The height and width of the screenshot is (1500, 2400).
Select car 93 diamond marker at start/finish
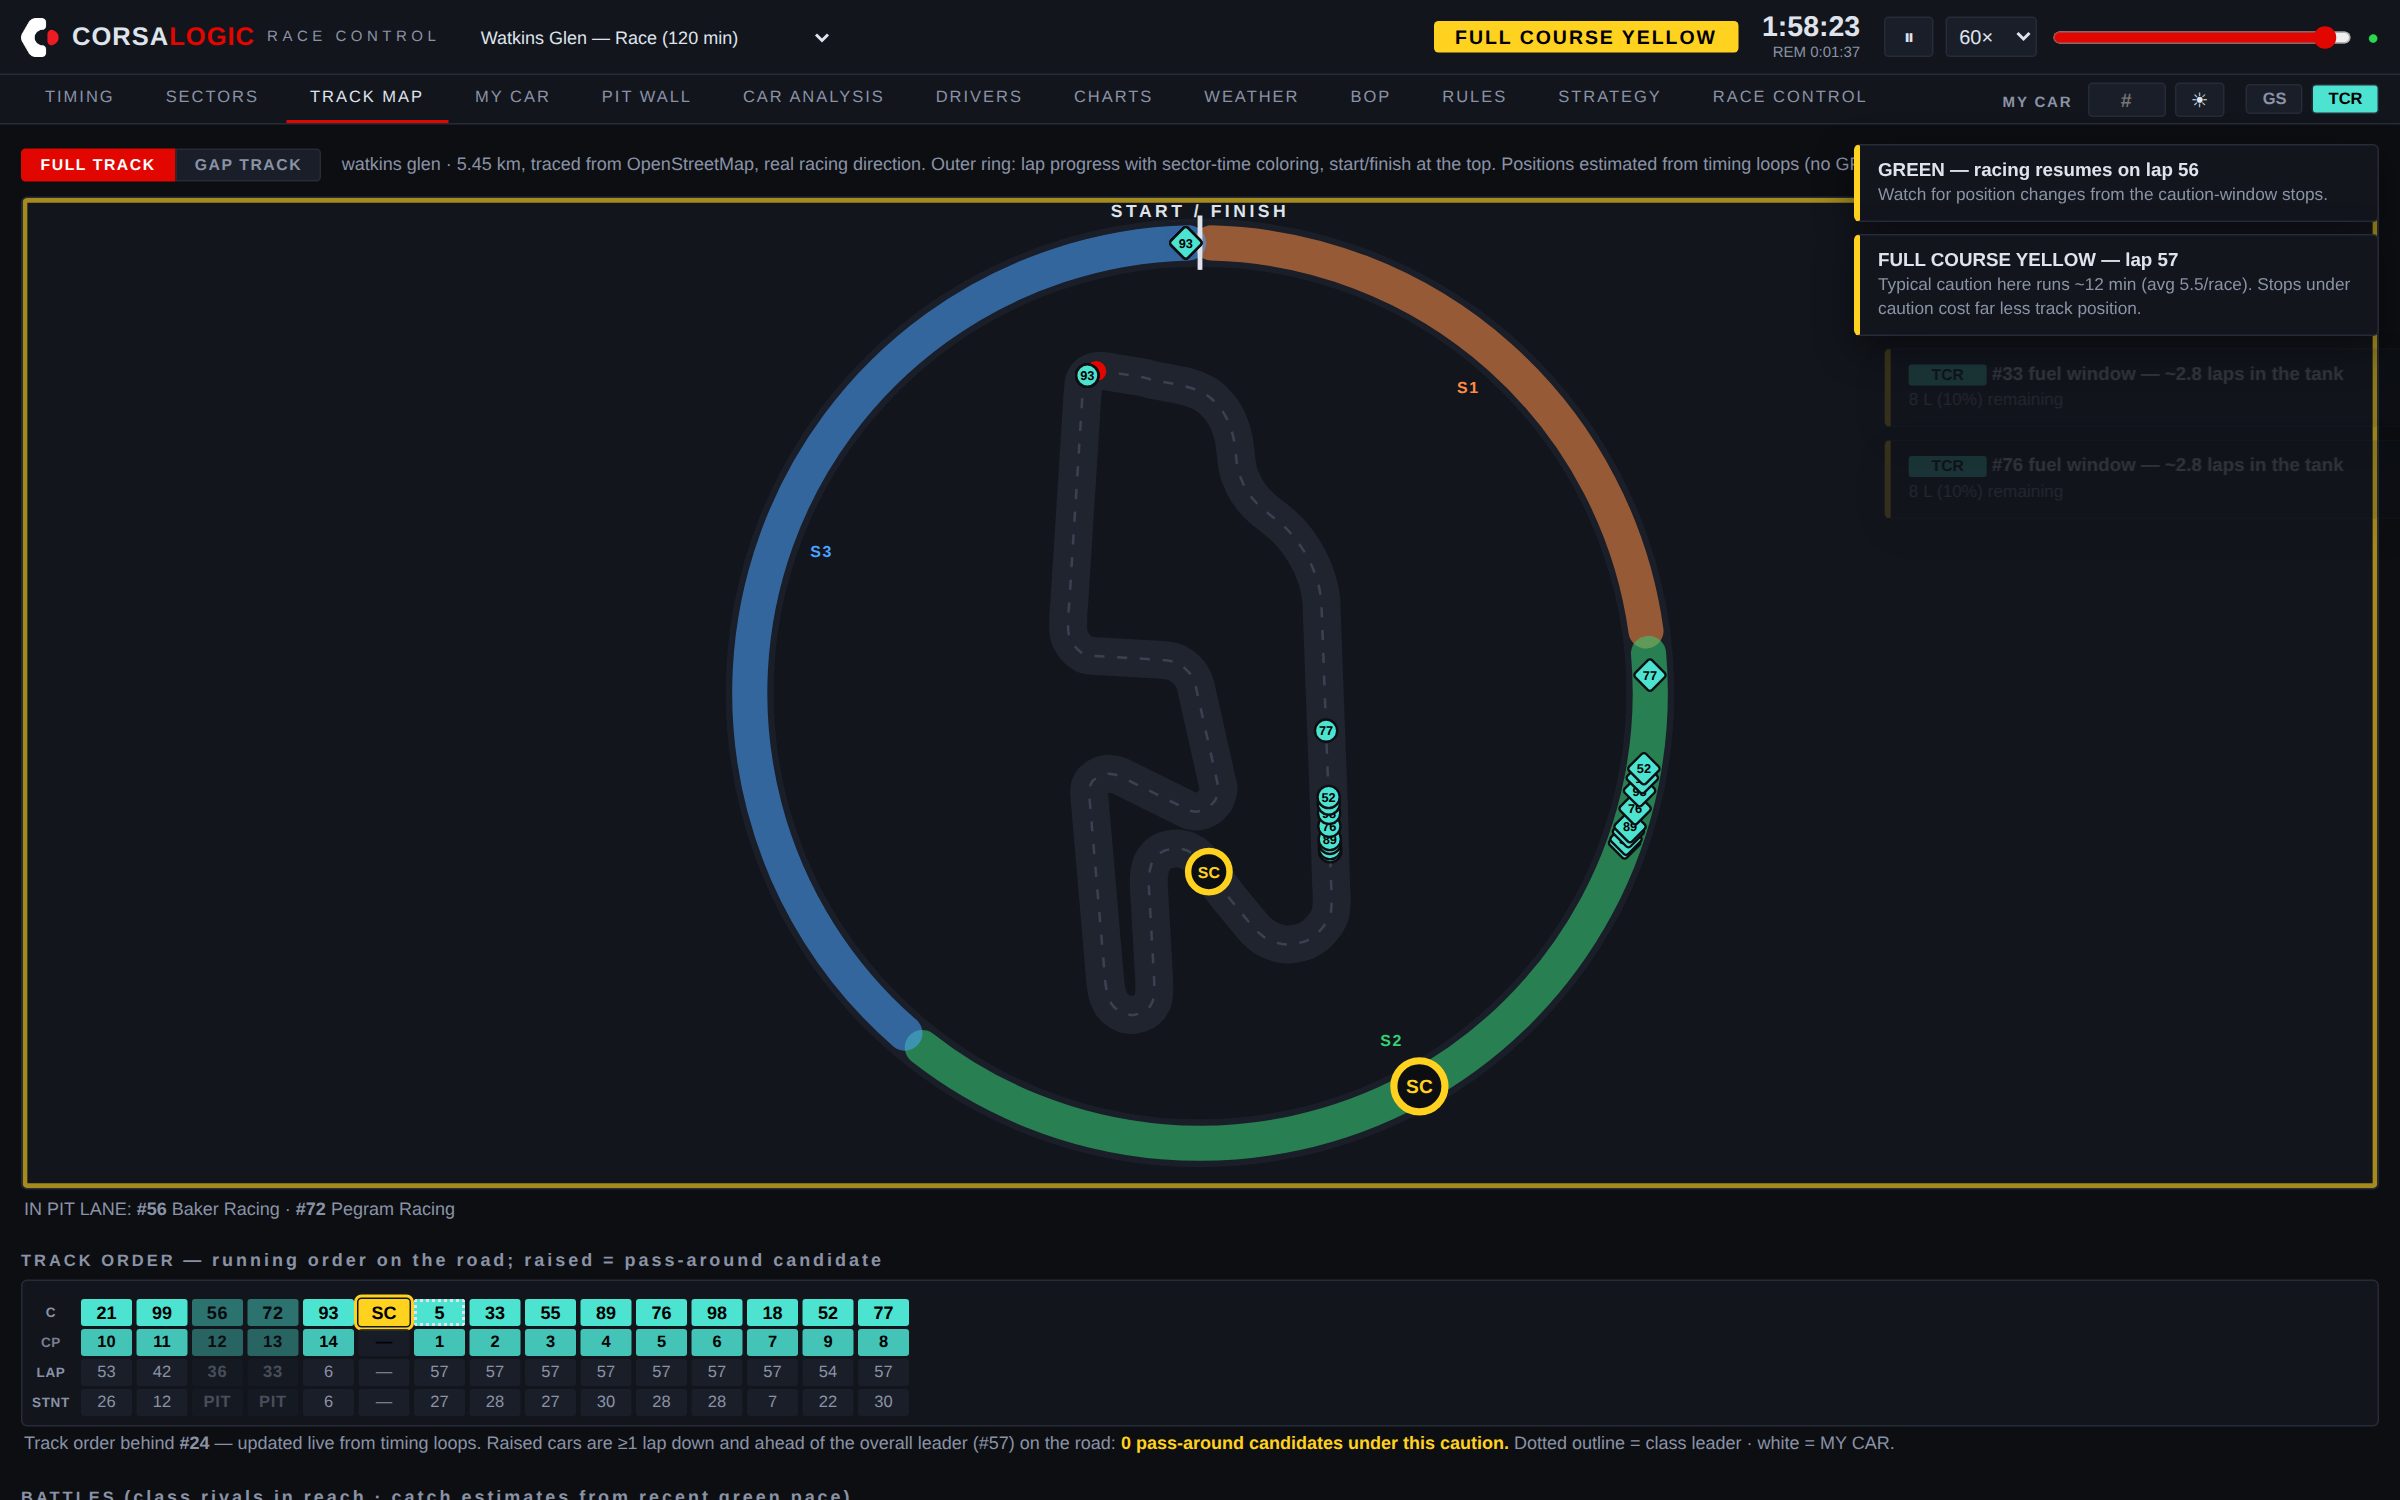(x=1185, y=243)
